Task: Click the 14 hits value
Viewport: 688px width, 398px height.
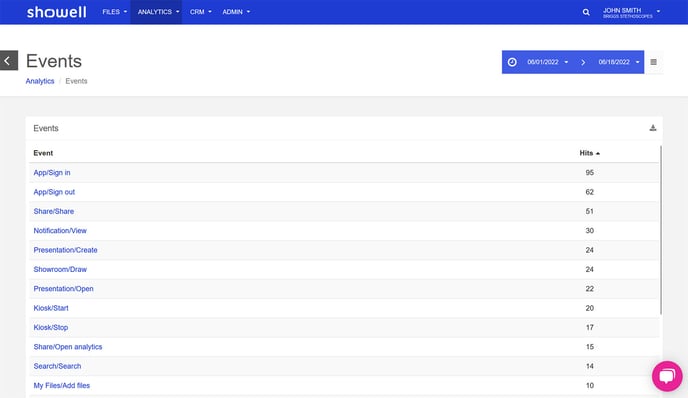Action: coord(590,366)
